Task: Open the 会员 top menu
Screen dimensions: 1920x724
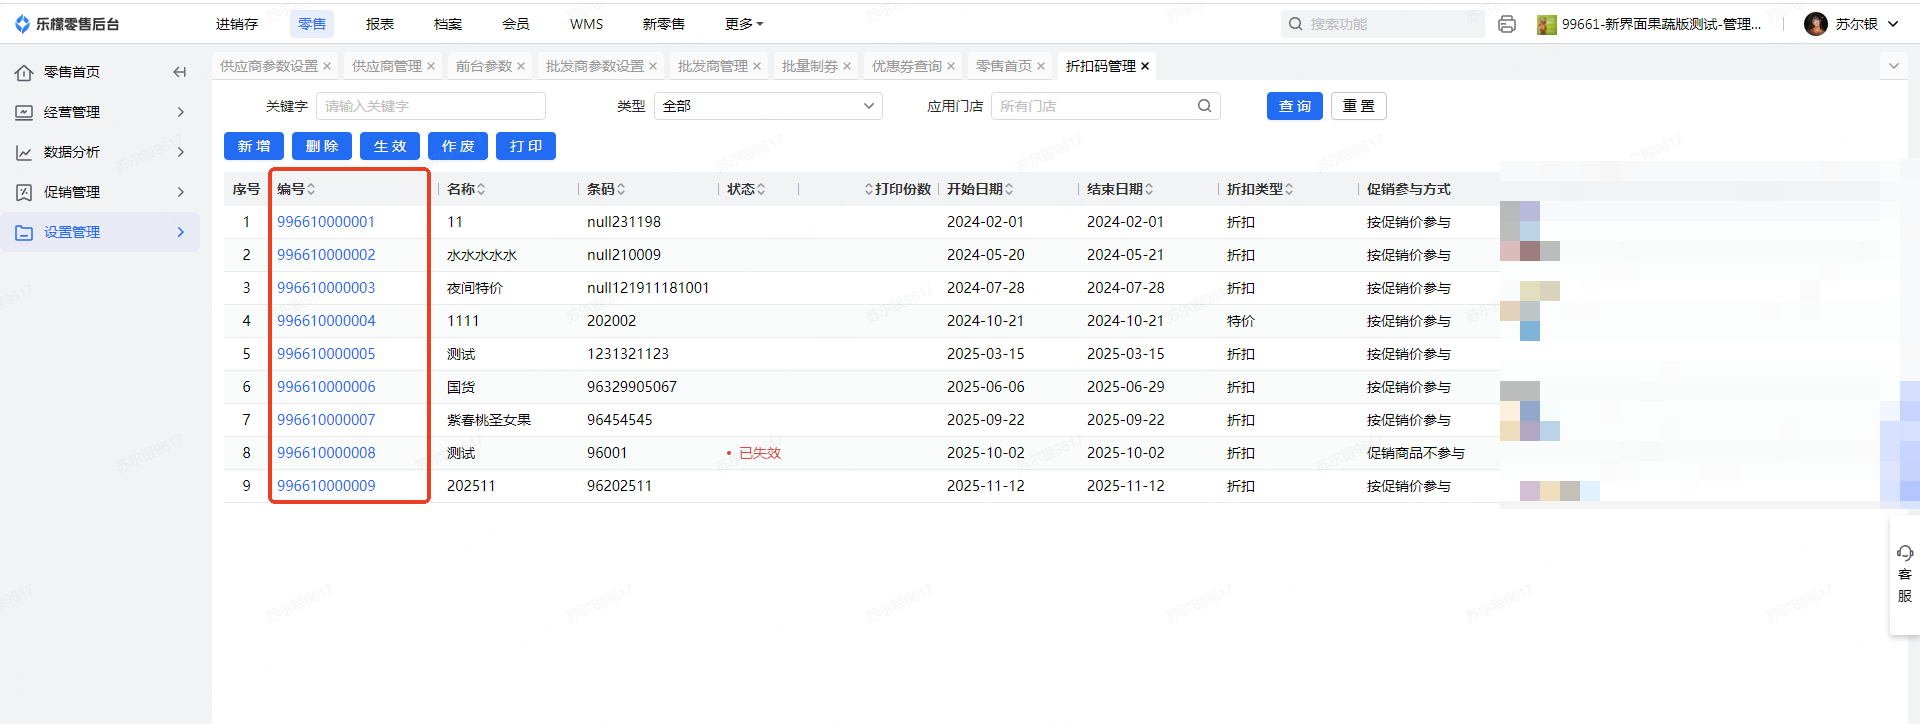Action: tap(516, 24)
